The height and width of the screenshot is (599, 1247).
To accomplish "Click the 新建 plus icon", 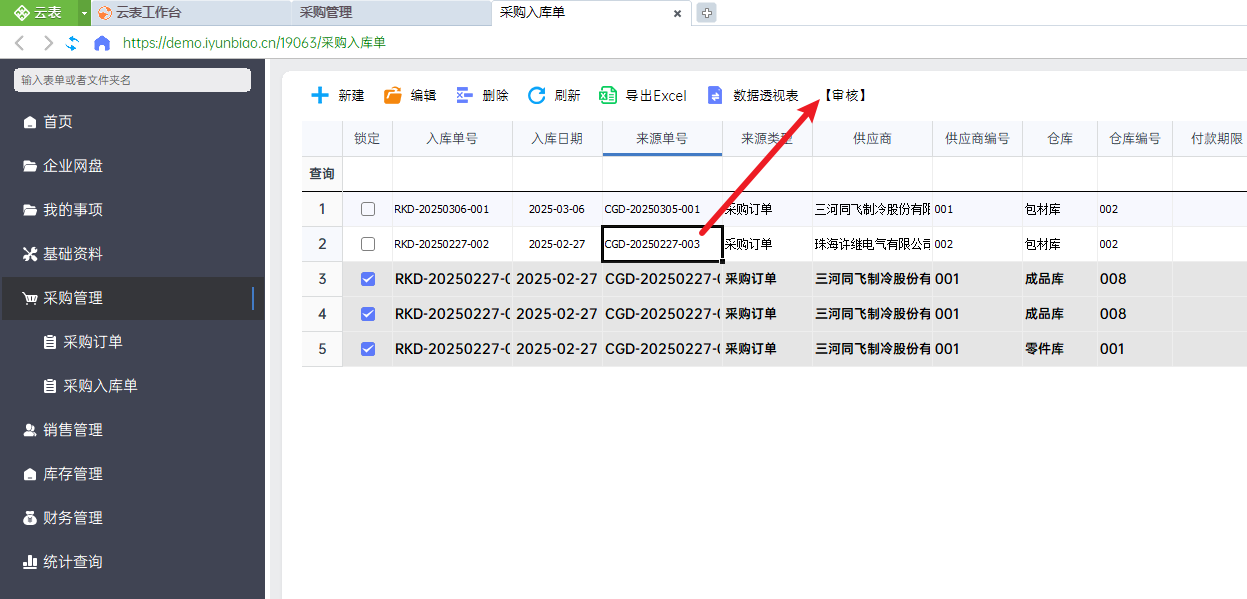I will (x=320, y=96).
